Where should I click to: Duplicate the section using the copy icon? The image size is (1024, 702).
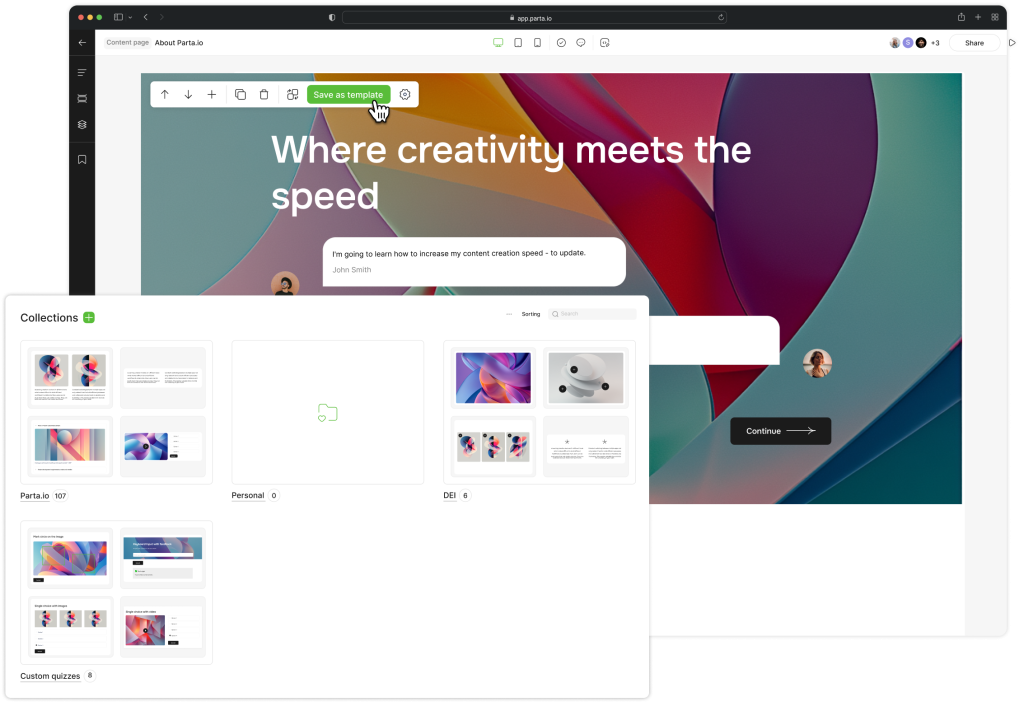coord(240,95)
